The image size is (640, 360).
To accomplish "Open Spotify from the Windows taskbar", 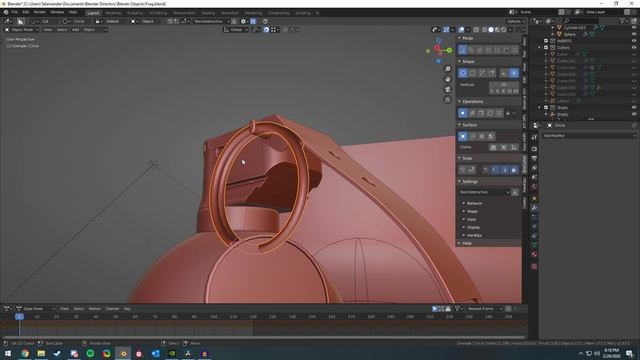I will coord(90,353).
